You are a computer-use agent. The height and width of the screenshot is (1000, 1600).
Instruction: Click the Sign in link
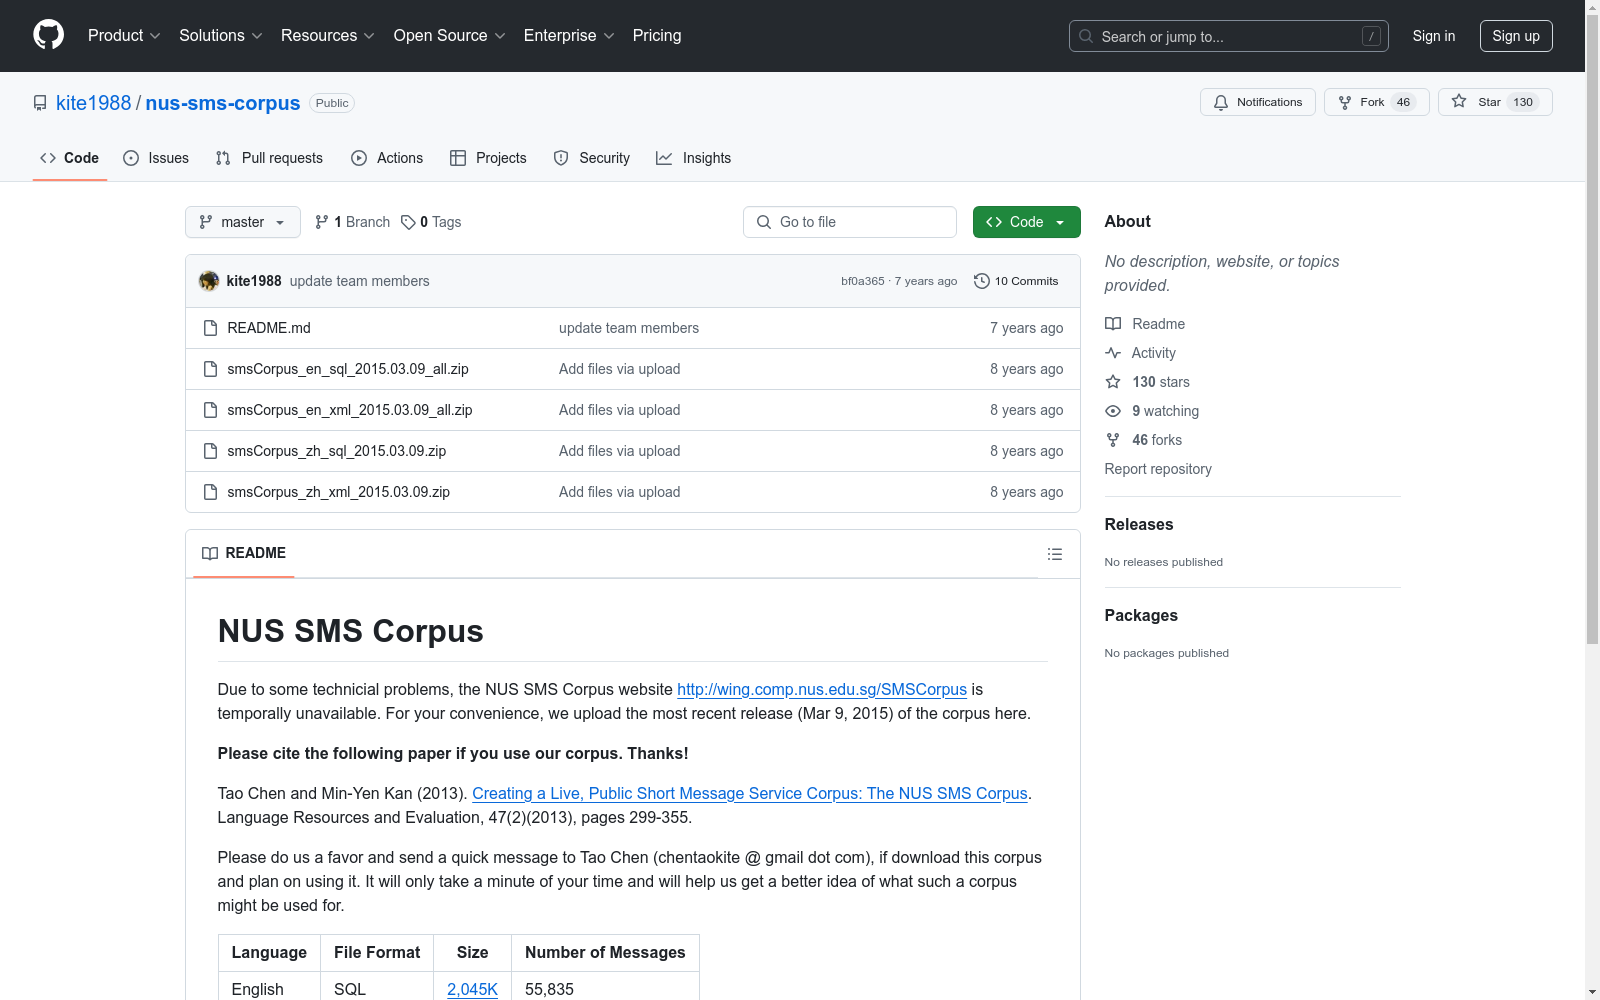[x=1434, y=36]
